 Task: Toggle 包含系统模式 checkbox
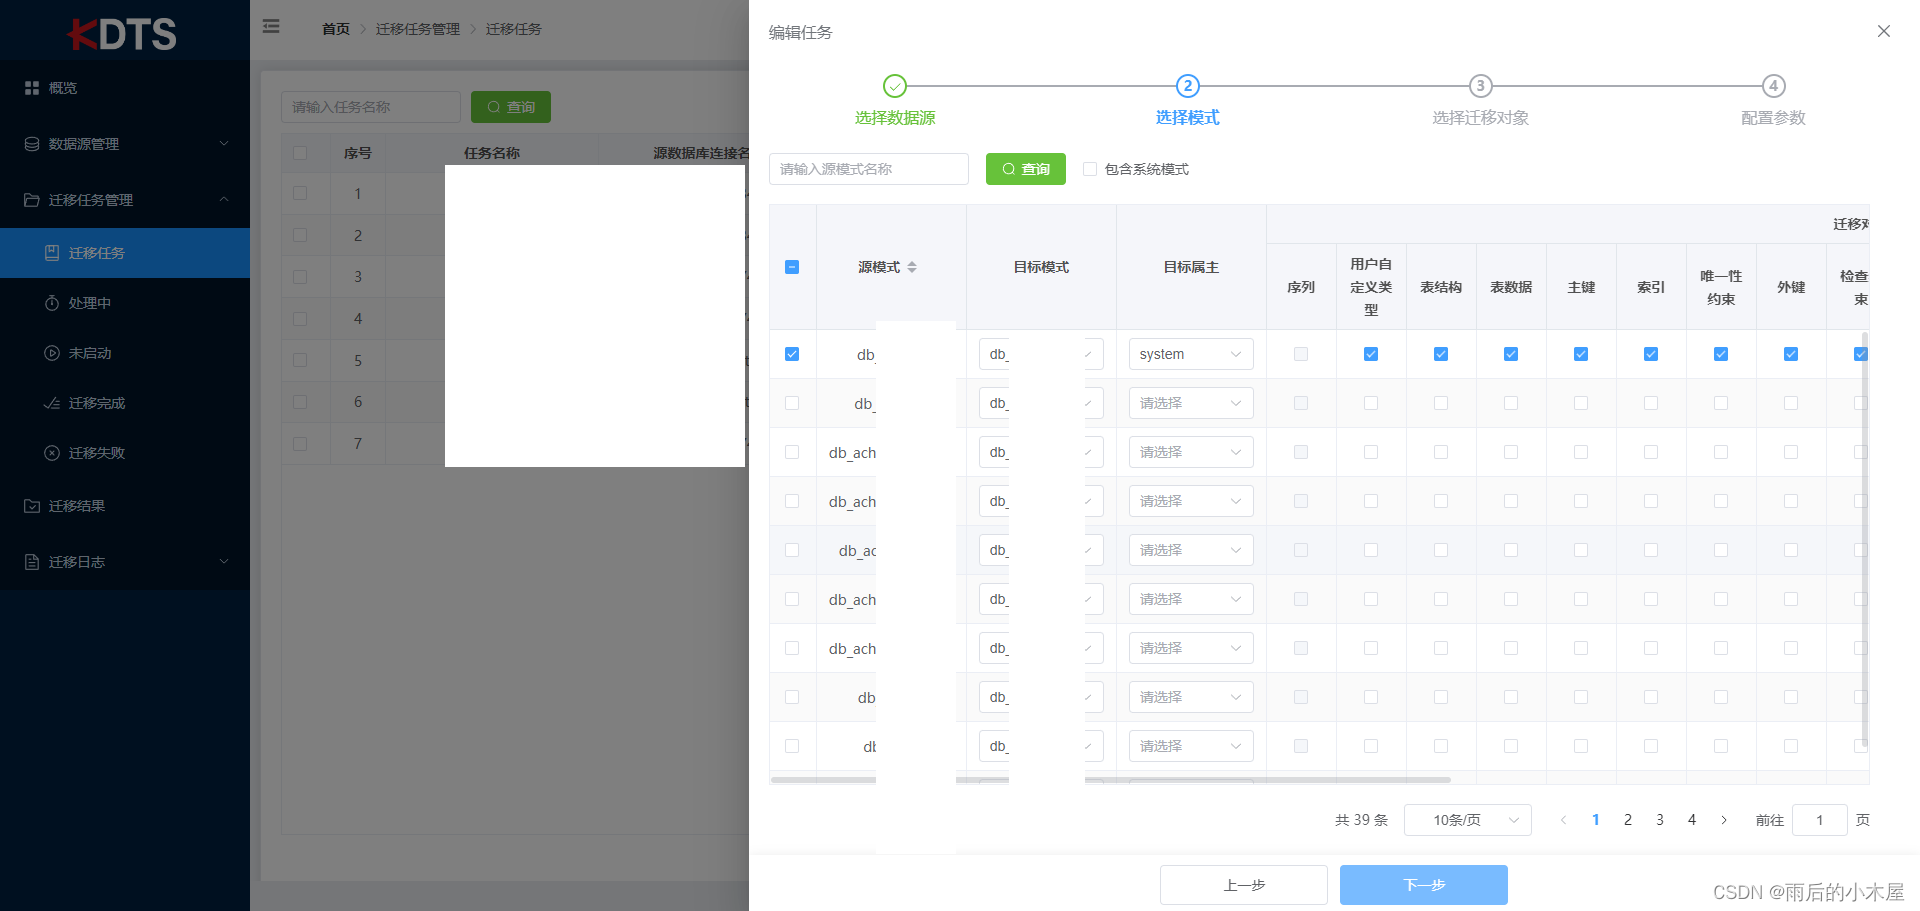point(1090,169)
